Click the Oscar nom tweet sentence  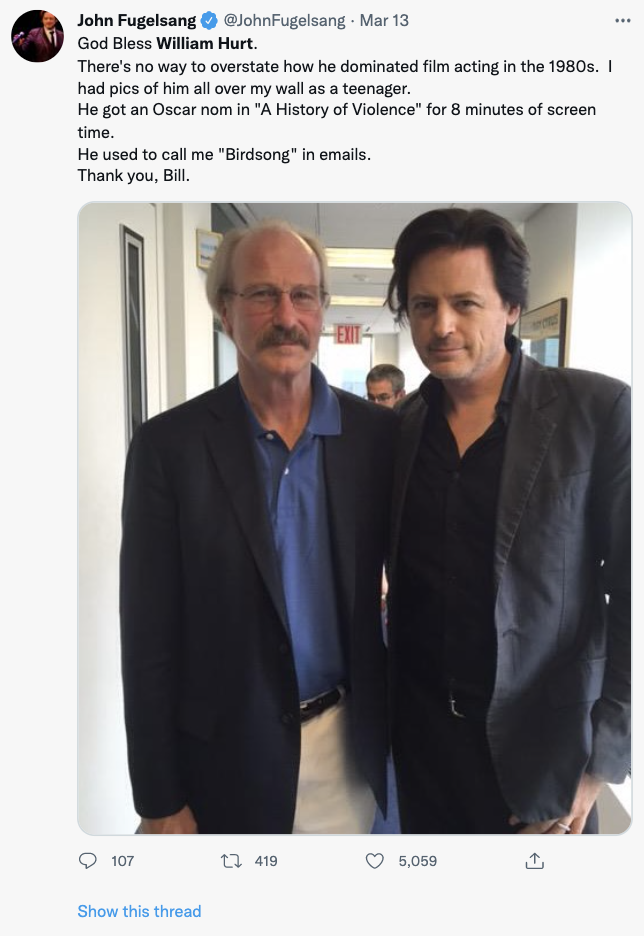pyautogui.click(x=337, y=121)
